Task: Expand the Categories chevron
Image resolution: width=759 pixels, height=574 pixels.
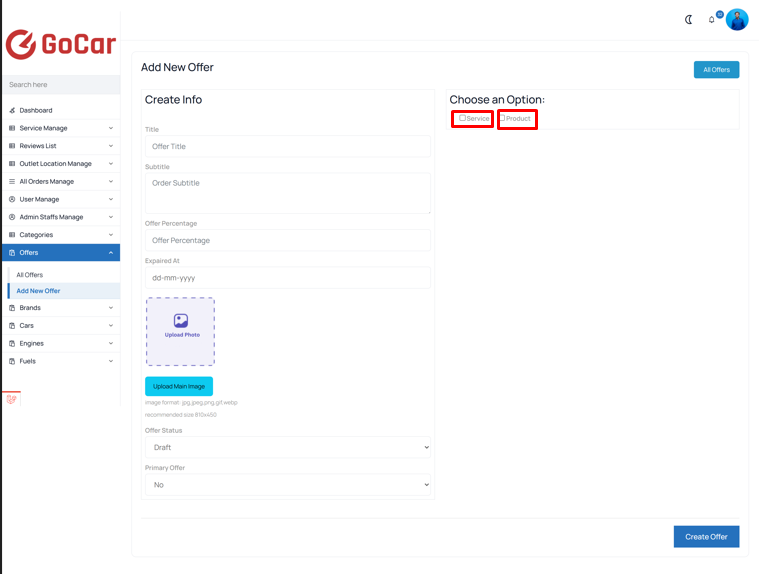Action: click(111, 235)
